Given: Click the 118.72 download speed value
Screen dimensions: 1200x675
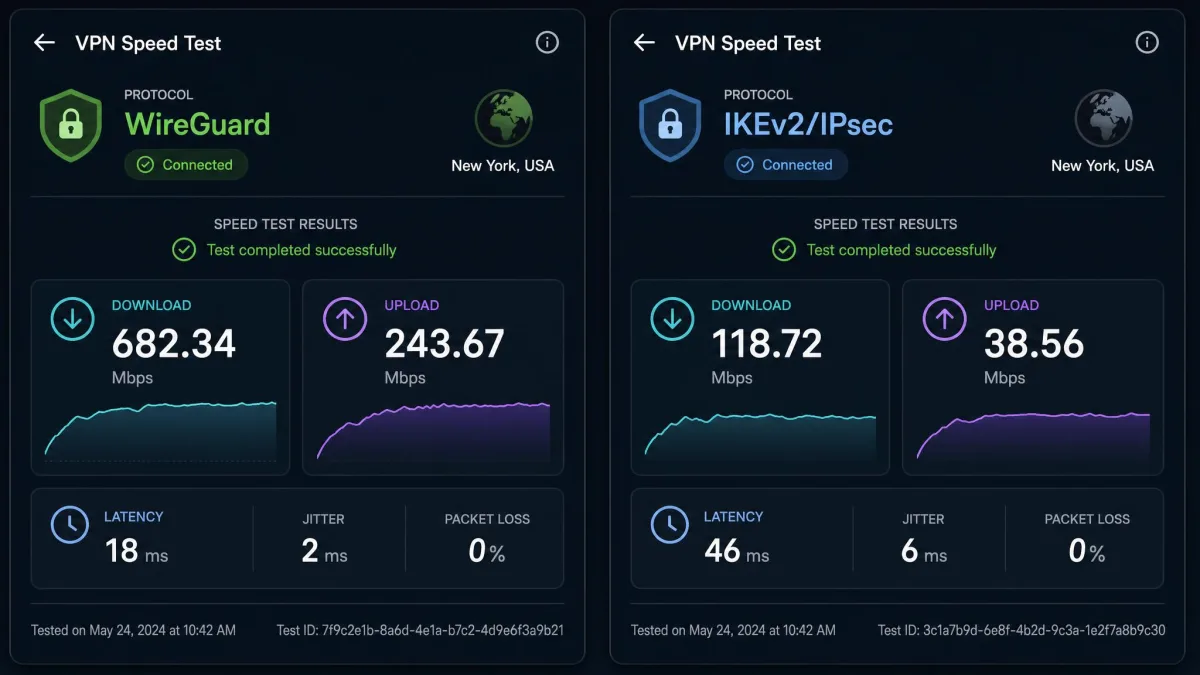Looking at the screenshot, I should [767, 344].
